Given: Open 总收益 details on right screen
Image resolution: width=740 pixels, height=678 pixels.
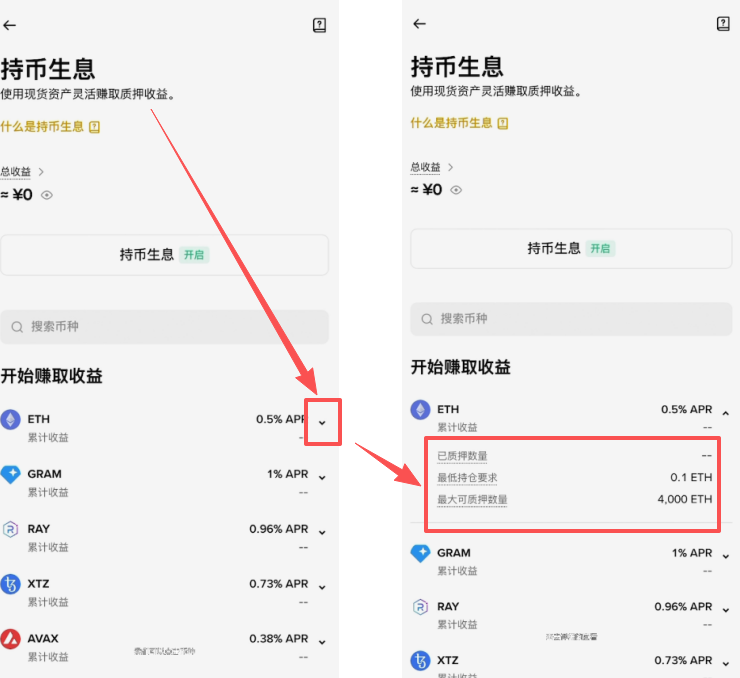Looking at the screenshot, I should (x=432, y=167).
